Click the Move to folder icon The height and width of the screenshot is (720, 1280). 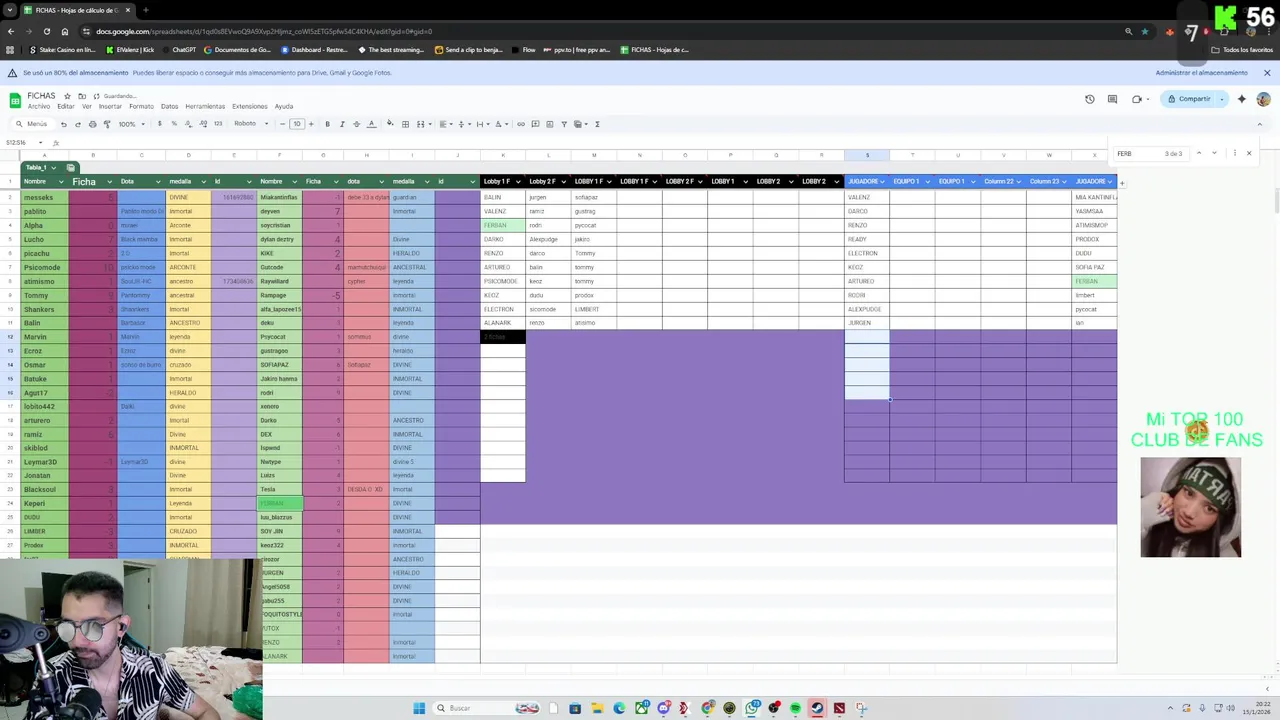(x=82, y=96)
